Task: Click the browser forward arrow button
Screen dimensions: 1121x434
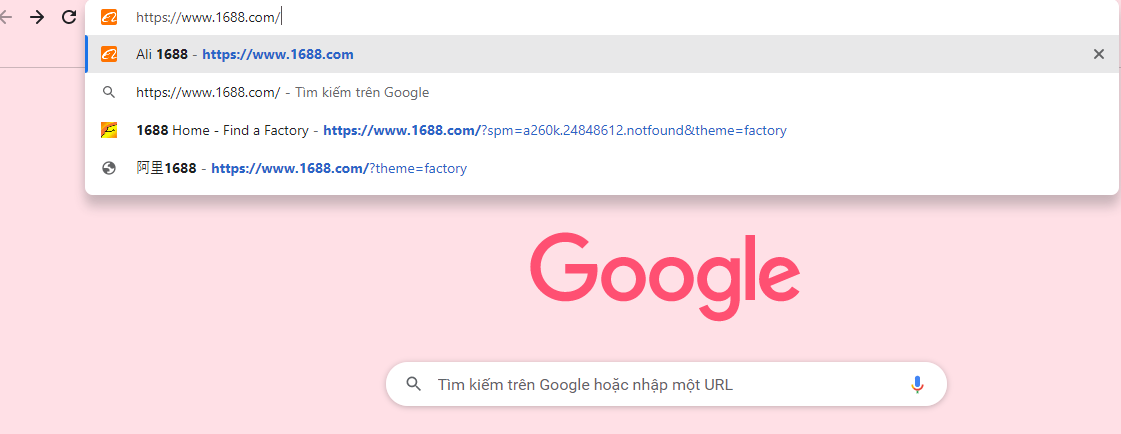Action: tap(36, 17)
